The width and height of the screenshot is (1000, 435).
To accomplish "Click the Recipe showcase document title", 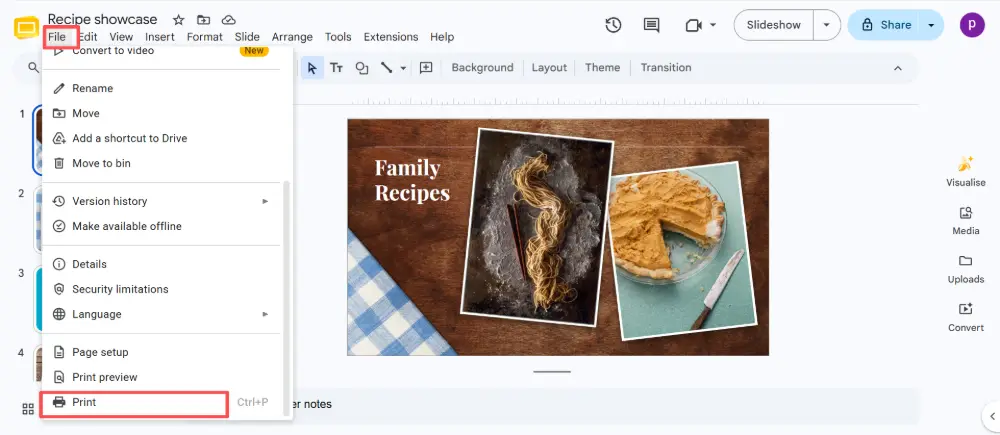I will 103,19.
